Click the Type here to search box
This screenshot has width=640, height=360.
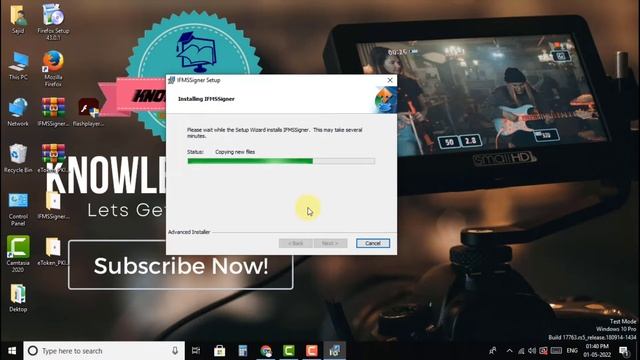click(x=104, y=351)
